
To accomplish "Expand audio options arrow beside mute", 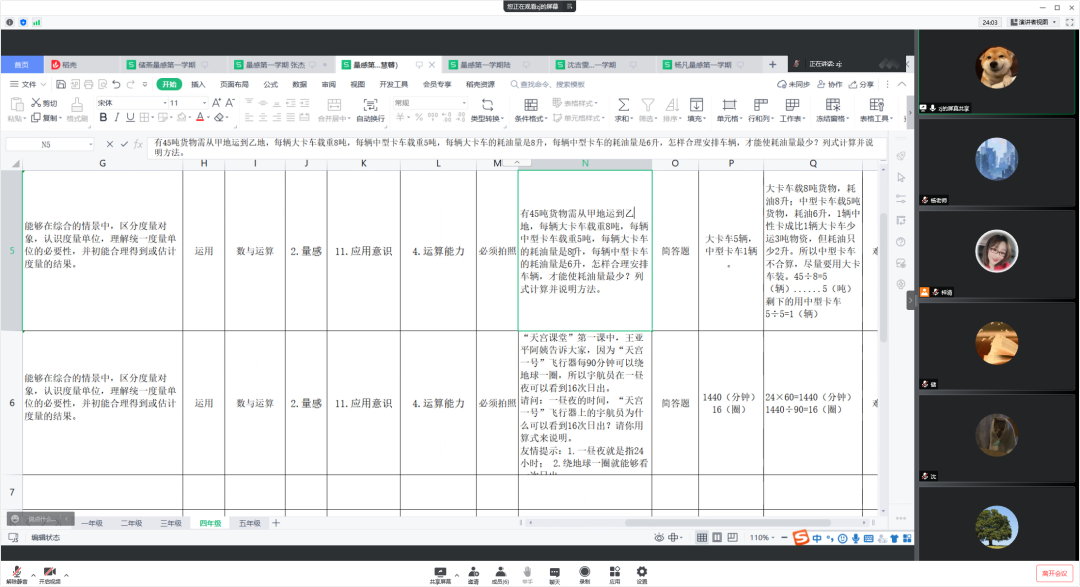I will click(x=33, y=575).
